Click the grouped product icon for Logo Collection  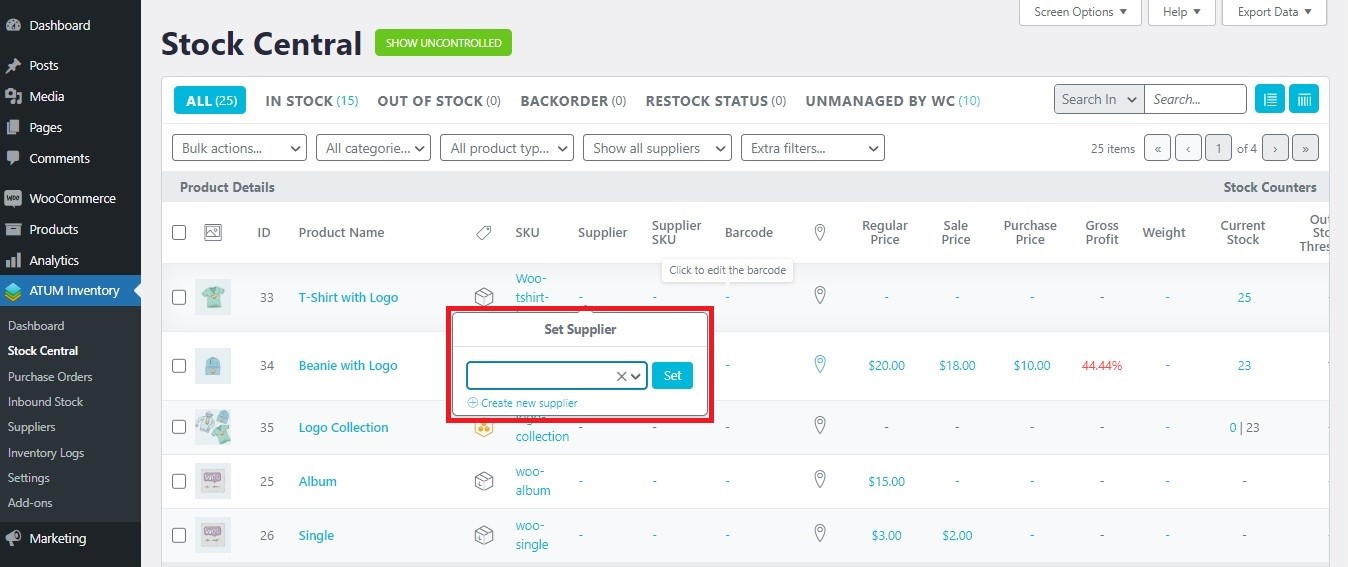click(483, 428)
